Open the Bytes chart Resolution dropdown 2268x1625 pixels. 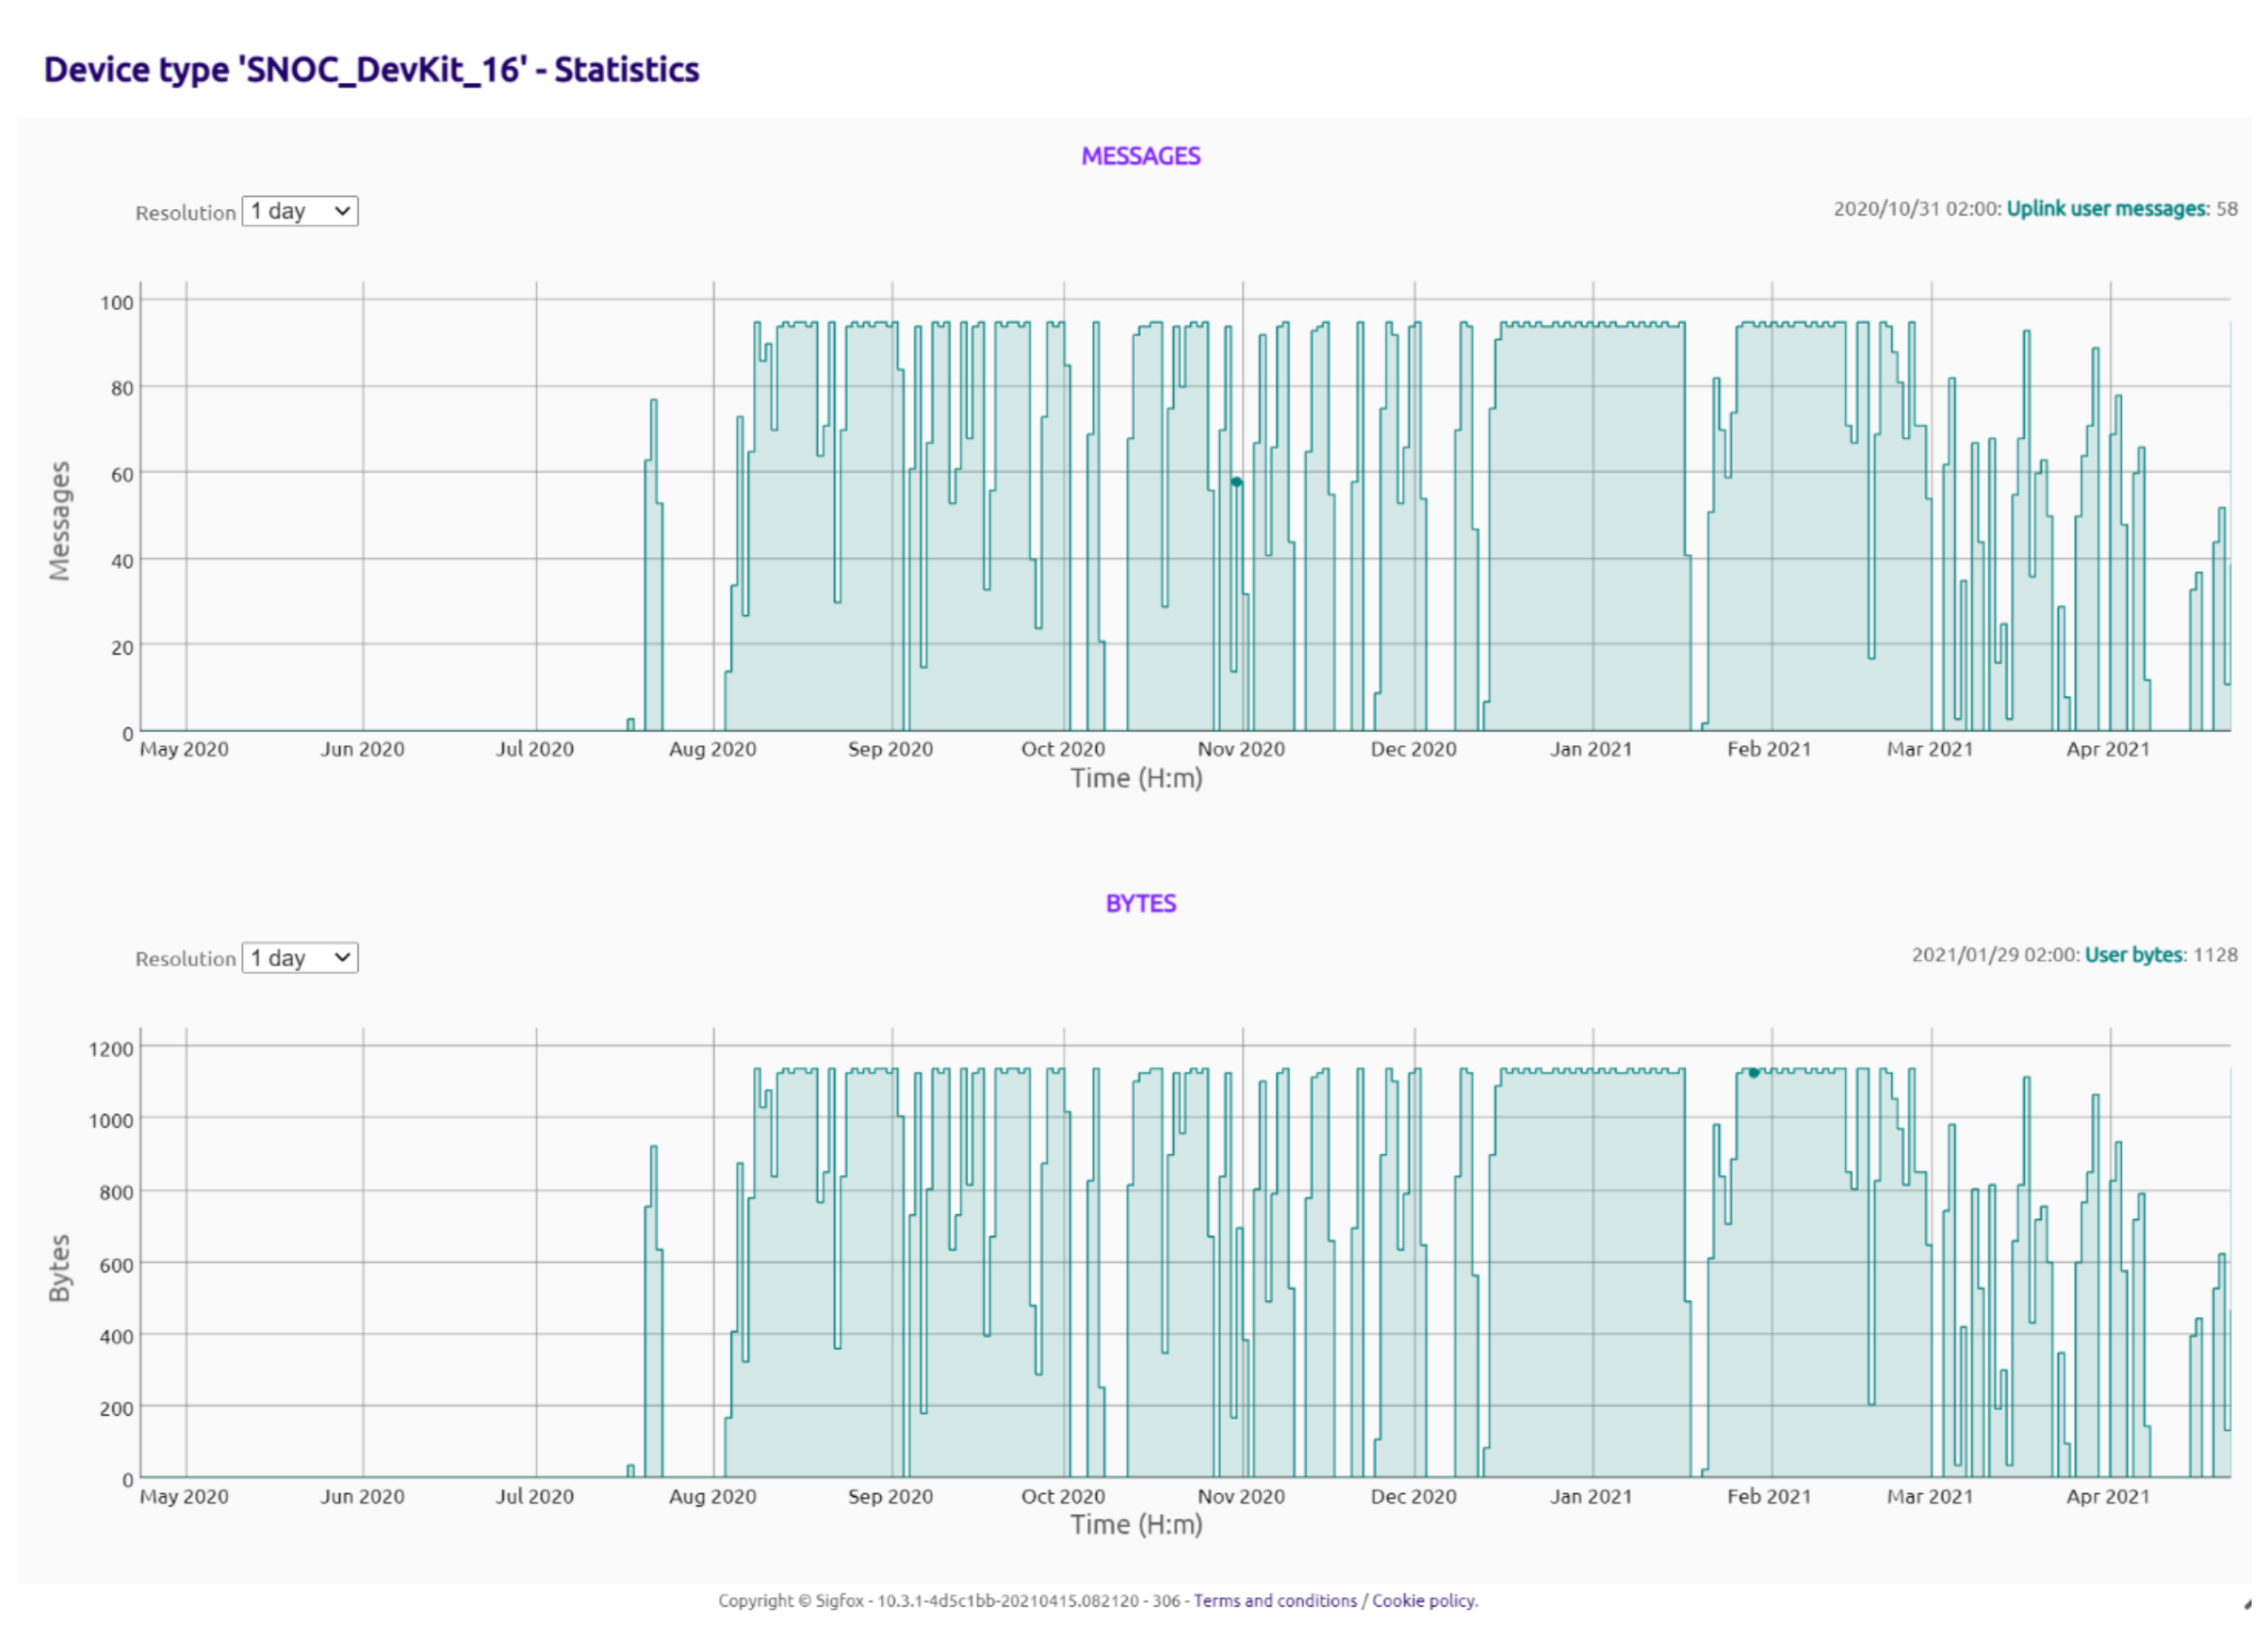[299, 958]
